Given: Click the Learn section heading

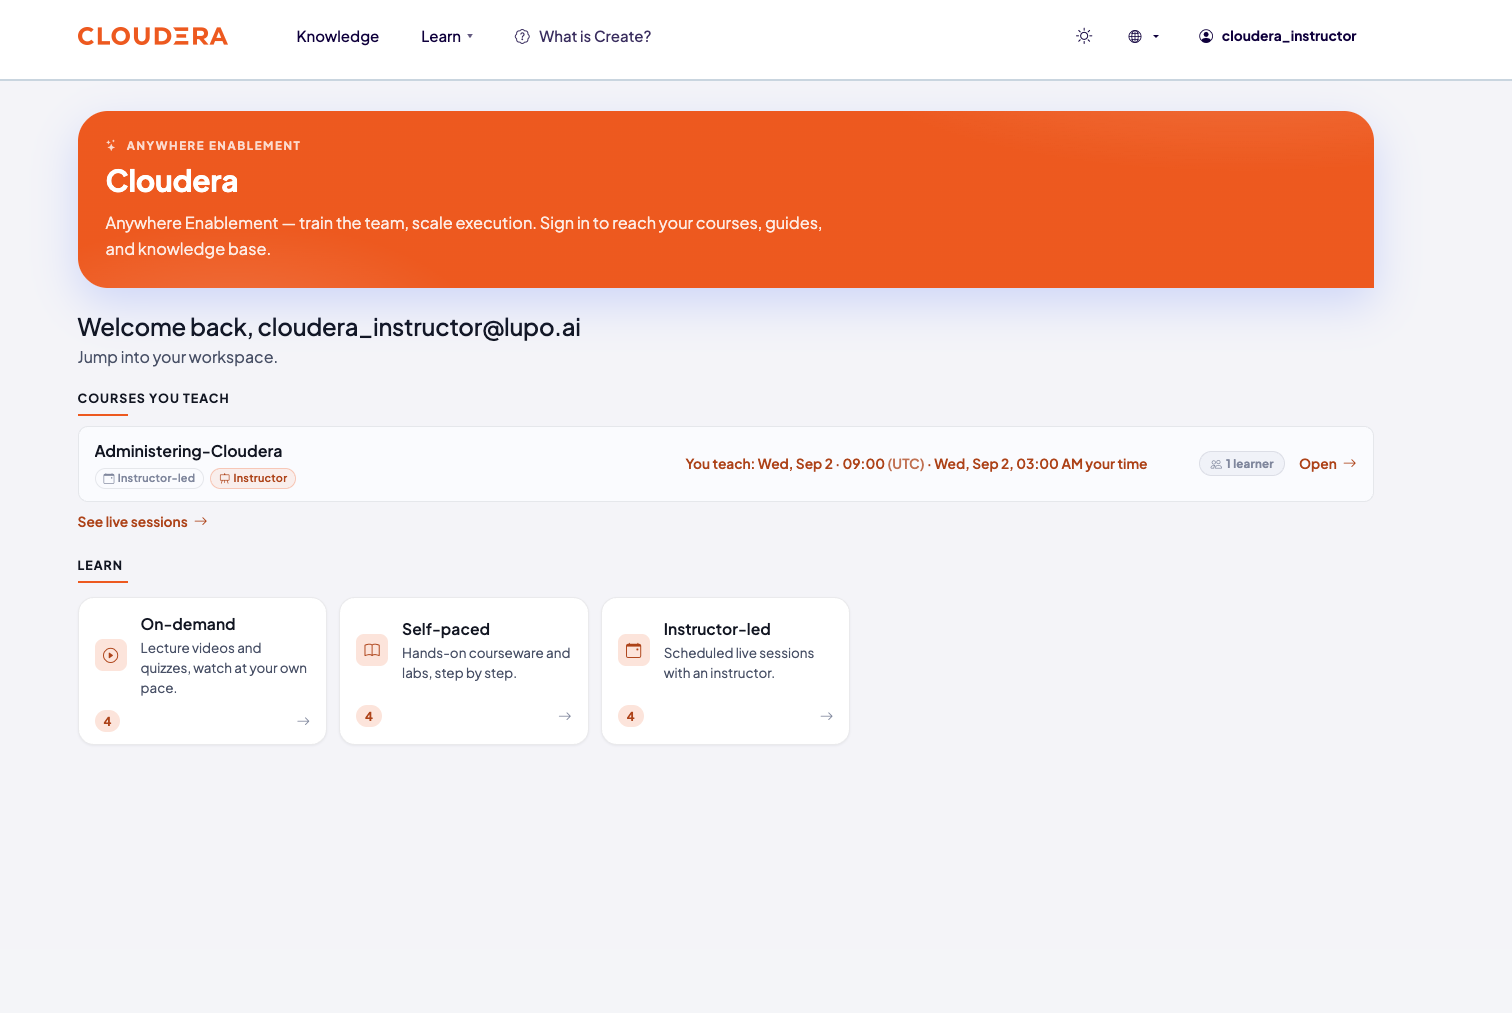Looking at the screenshot, I should click(x=100, y=565).
